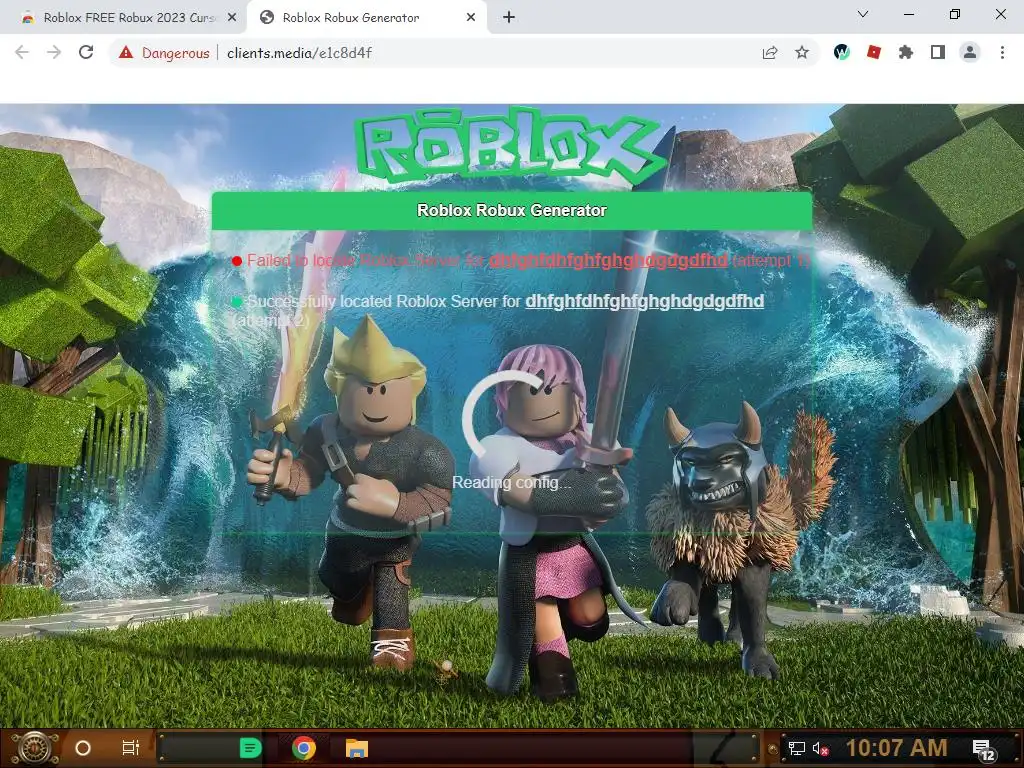Open the Cortana circle search icon
Image resolution: width=1024 pixels, height=768 pixels.
(83, 748)
